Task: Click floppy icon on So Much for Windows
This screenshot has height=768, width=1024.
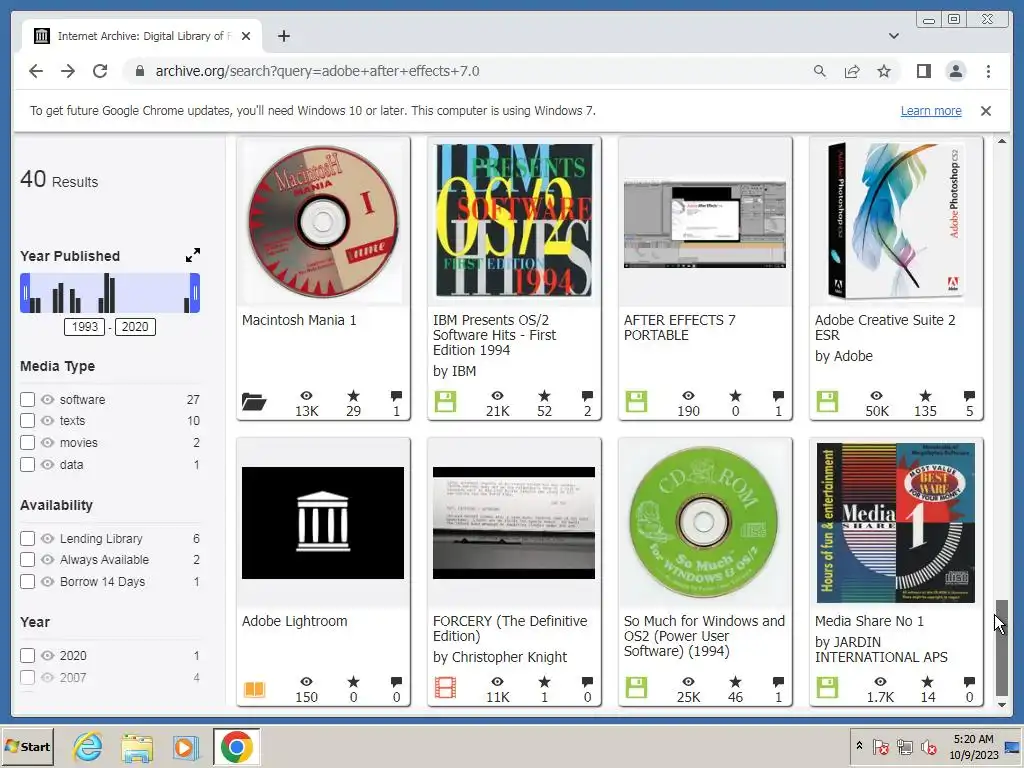Action: coord(636,688)
